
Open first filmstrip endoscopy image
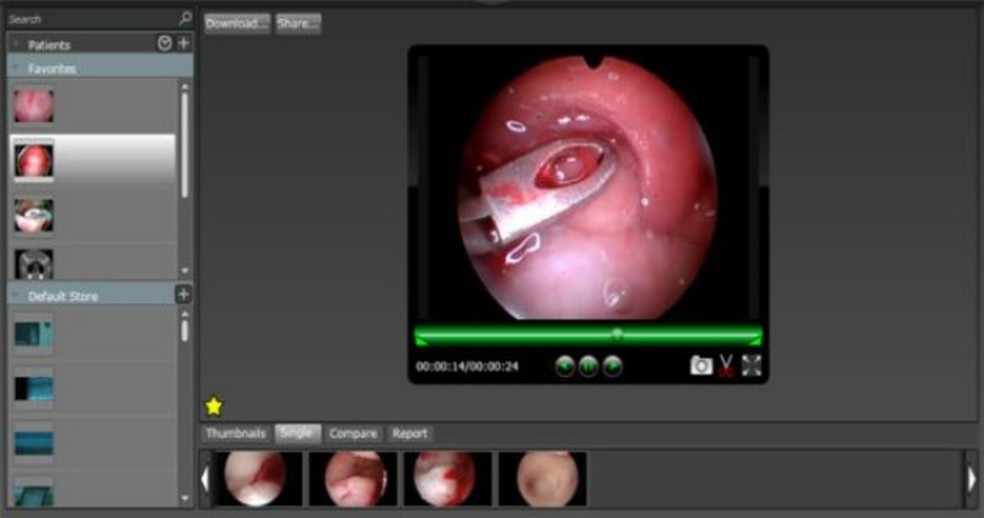tap(258, 478)
